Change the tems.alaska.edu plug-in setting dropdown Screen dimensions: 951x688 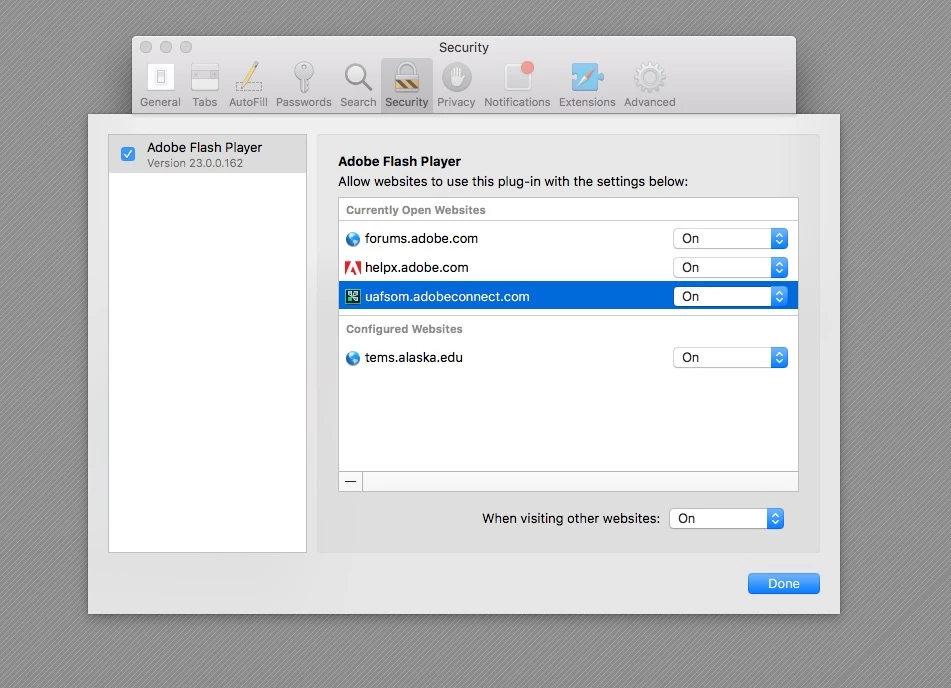coord(730,357)
